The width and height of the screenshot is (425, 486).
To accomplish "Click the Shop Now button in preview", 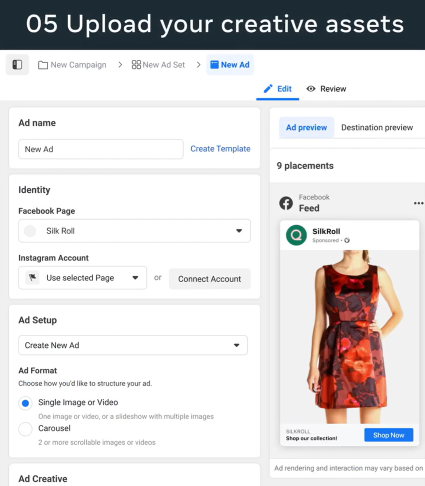I will (x=389, y=435).
